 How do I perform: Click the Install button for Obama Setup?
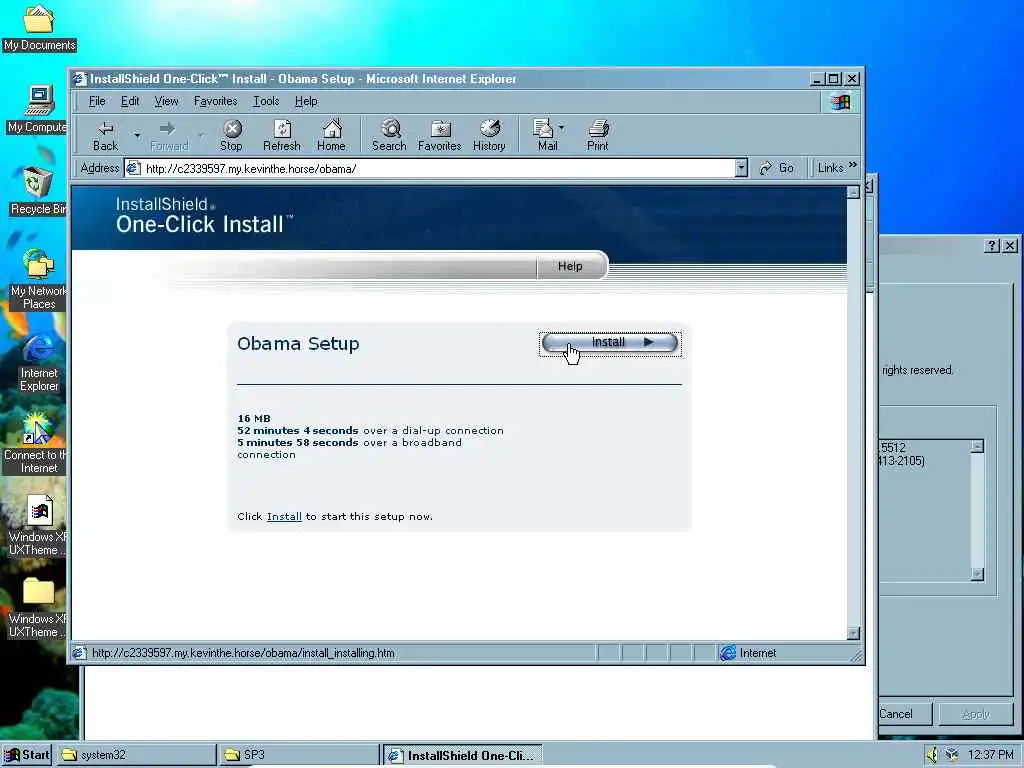click(x=610, y=343)
